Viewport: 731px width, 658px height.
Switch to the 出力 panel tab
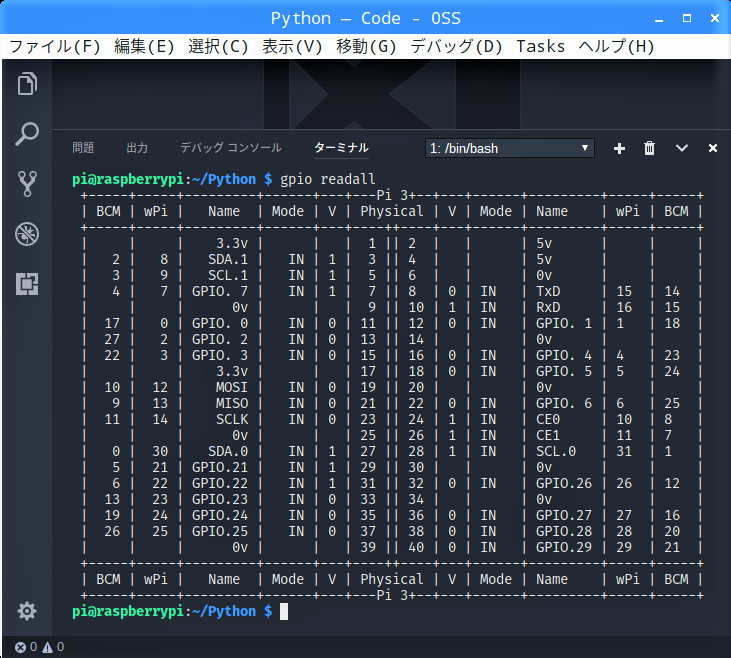click(137, 148)
